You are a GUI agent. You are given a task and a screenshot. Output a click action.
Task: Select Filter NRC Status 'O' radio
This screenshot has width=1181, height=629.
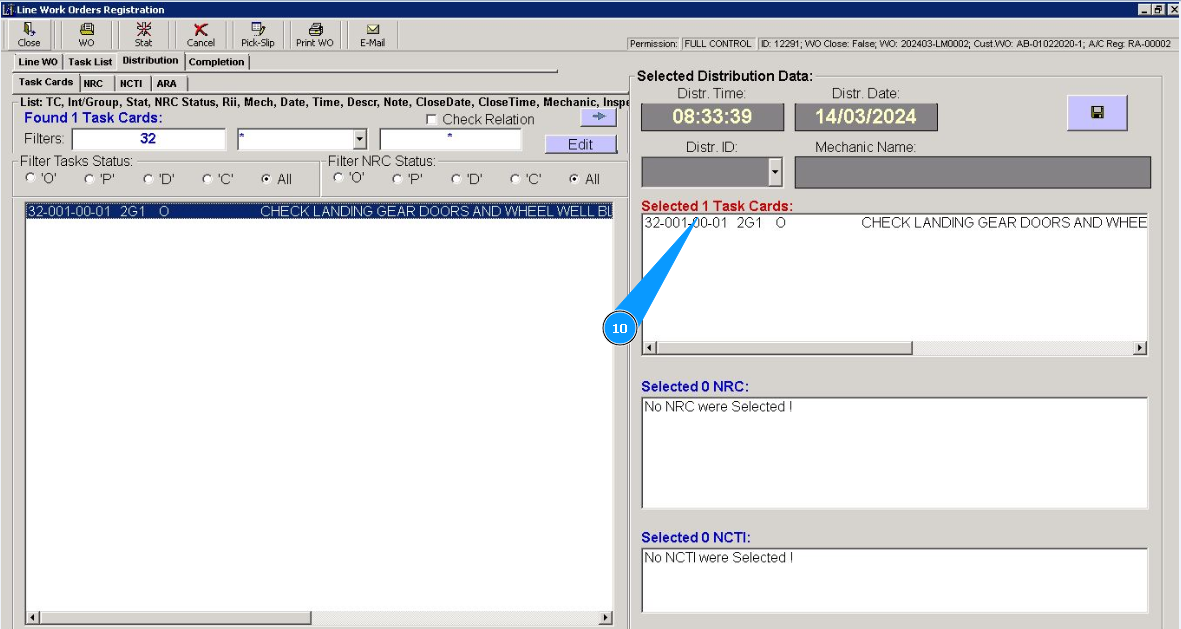(338, 178)
